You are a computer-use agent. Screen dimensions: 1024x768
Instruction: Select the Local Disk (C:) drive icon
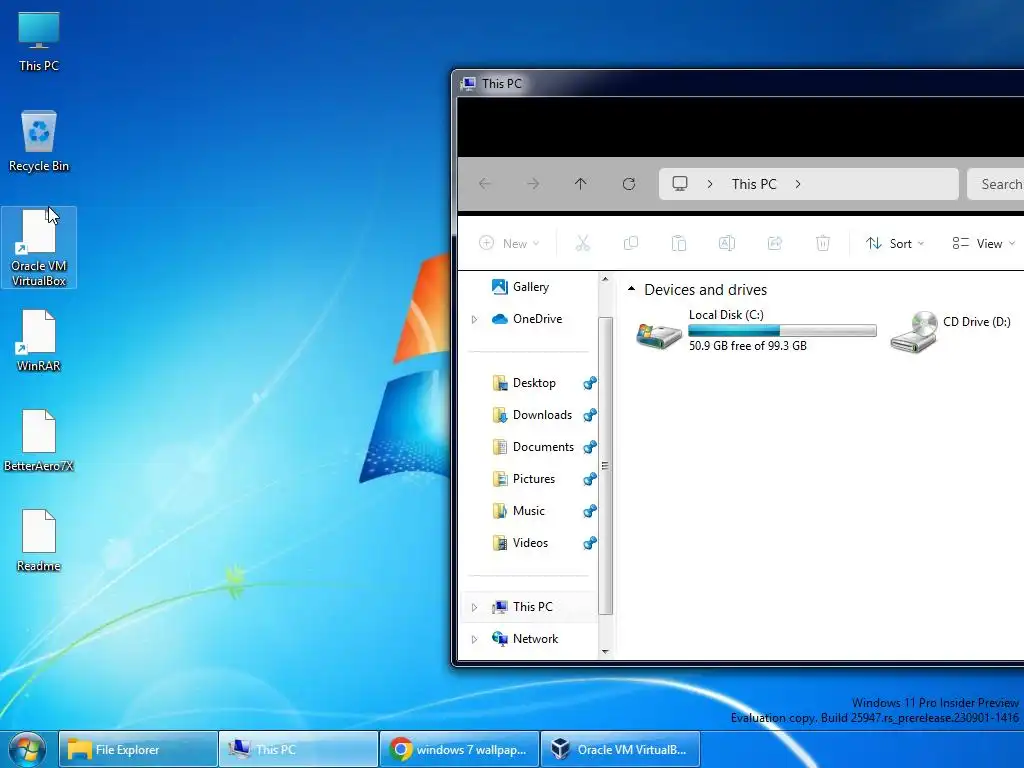(659, 335)
